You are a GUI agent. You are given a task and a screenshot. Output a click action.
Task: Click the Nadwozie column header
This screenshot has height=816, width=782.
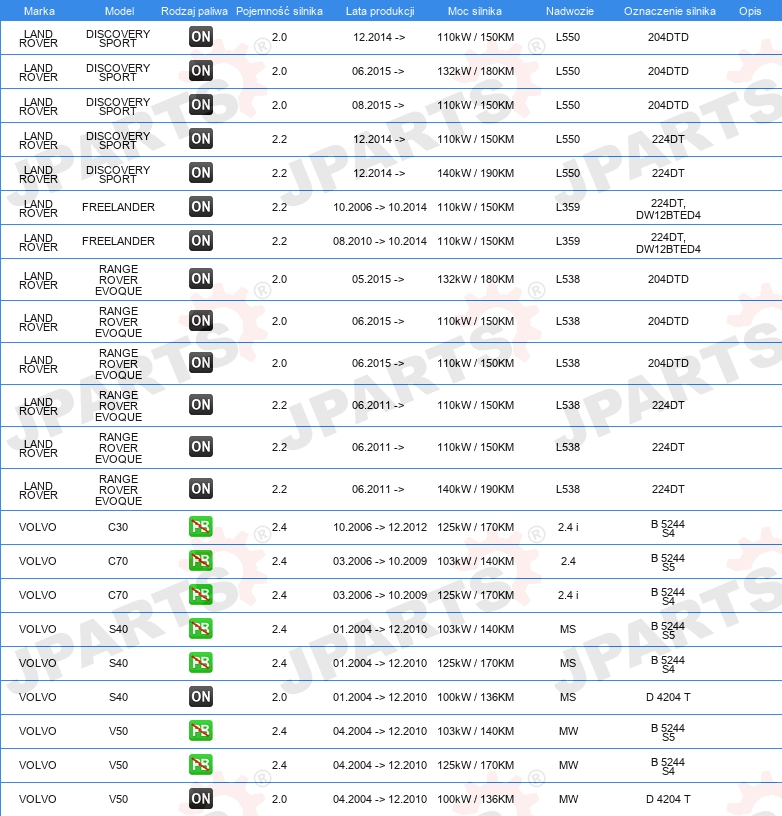coord(570,11)
